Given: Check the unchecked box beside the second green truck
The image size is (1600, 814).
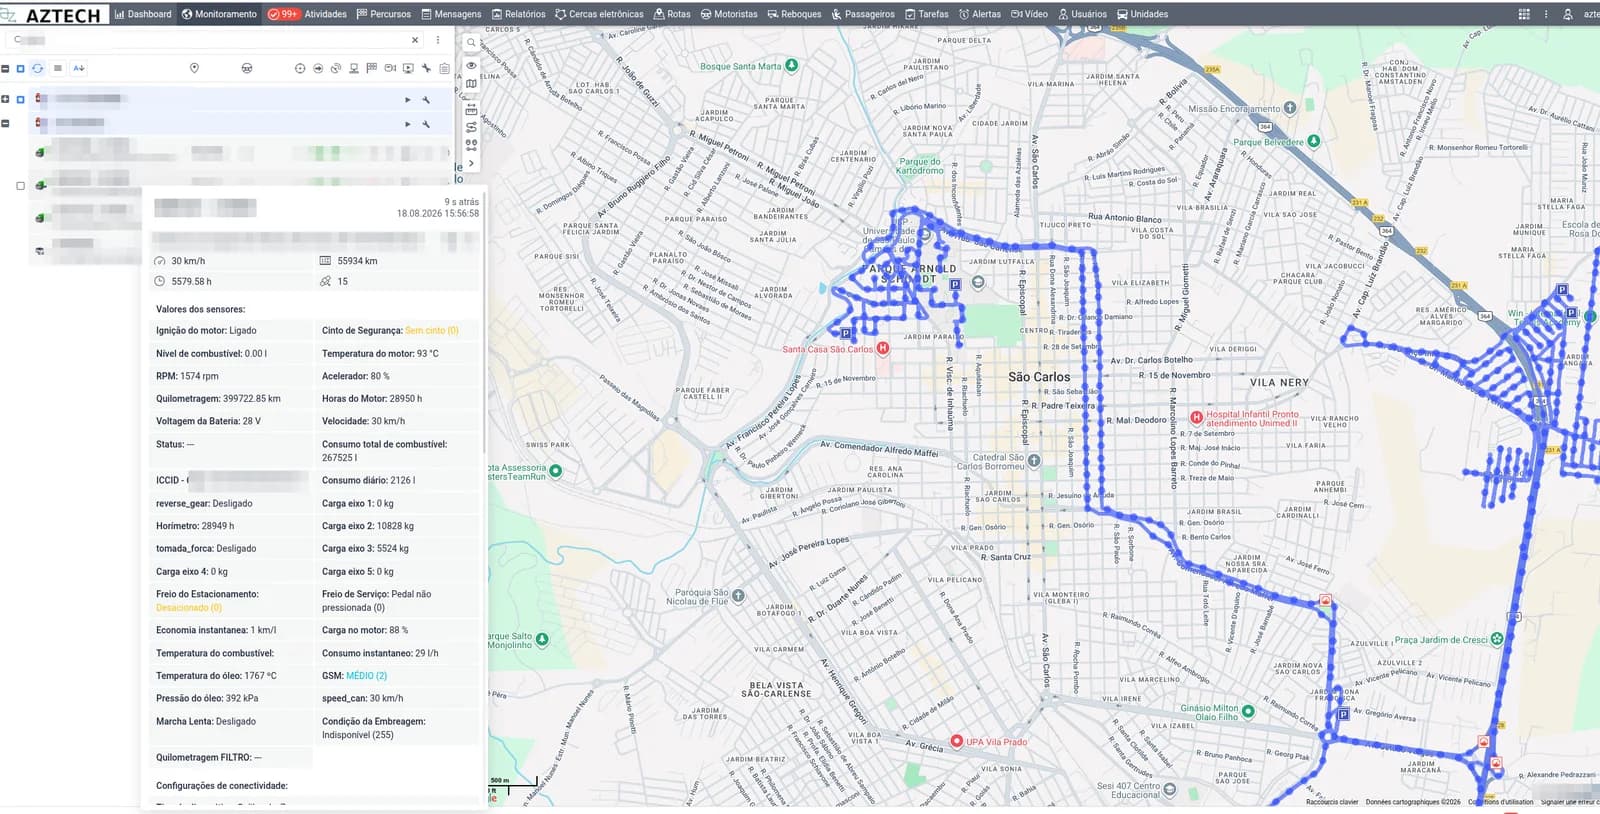Looking at the screenshot, I should pos(20,185).
